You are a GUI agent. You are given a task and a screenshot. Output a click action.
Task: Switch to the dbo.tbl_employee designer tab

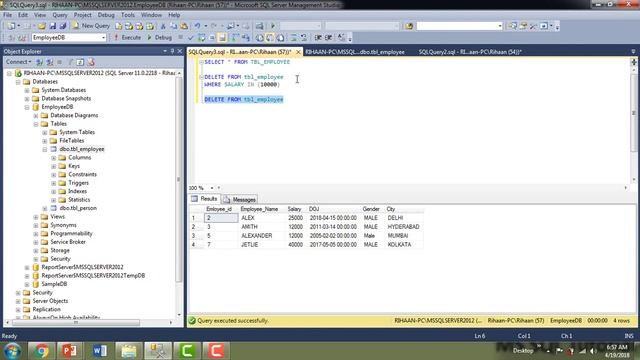tap(355, 52)
